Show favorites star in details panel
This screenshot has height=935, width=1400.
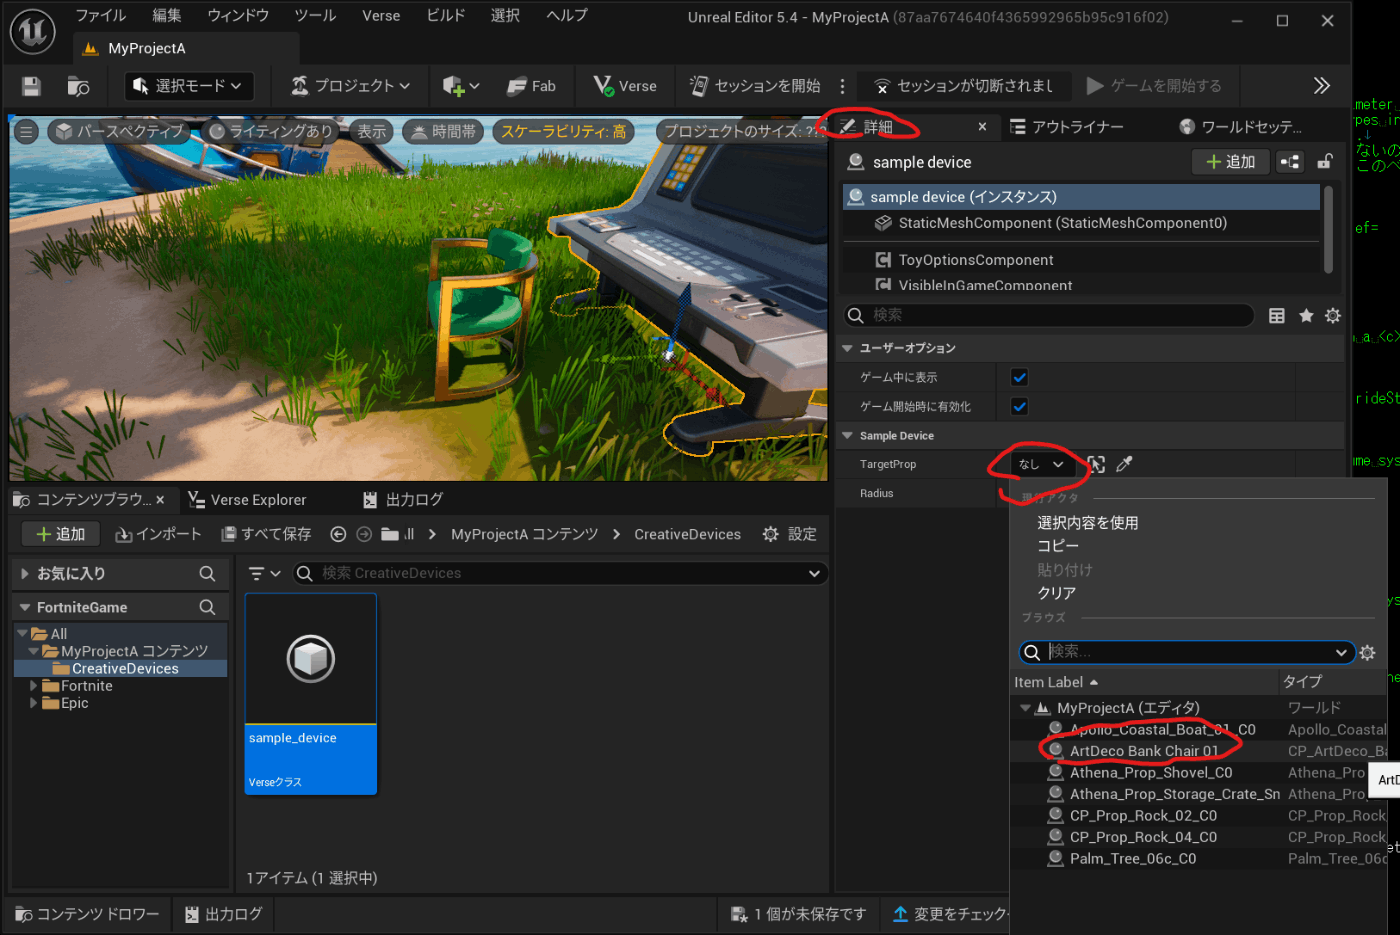[x=1306, y=316]
